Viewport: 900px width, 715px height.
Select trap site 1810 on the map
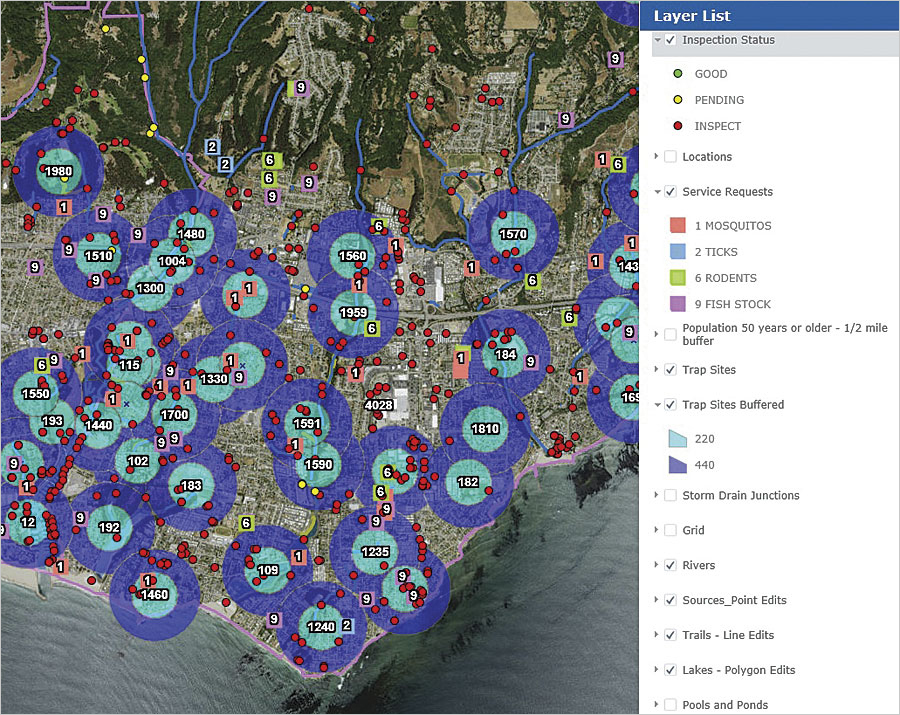point(485,429)
